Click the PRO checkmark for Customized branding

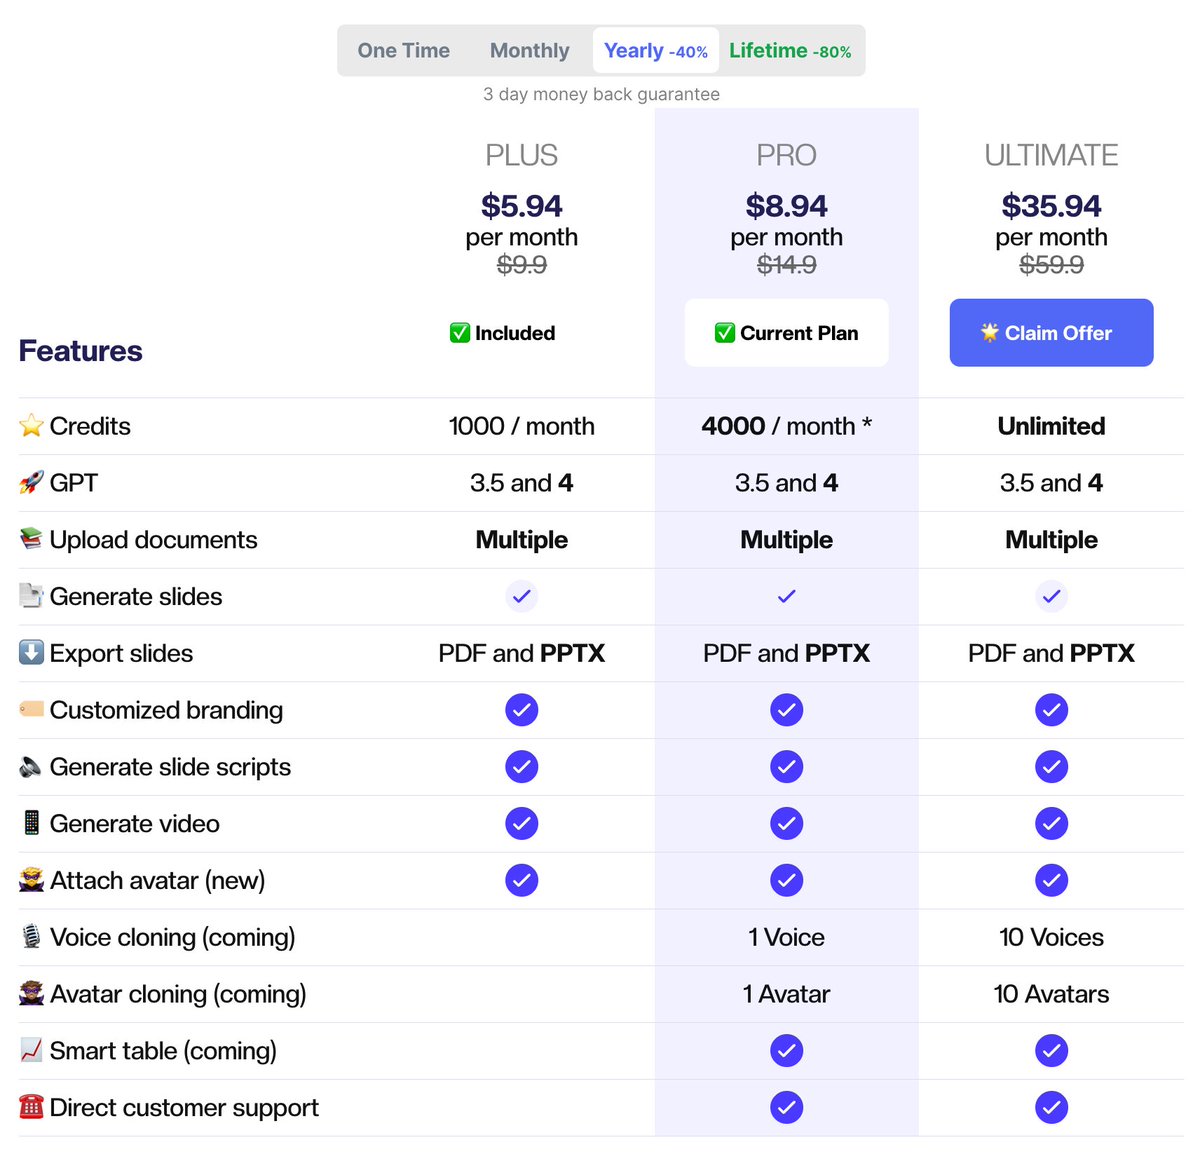tap(787, 710)
